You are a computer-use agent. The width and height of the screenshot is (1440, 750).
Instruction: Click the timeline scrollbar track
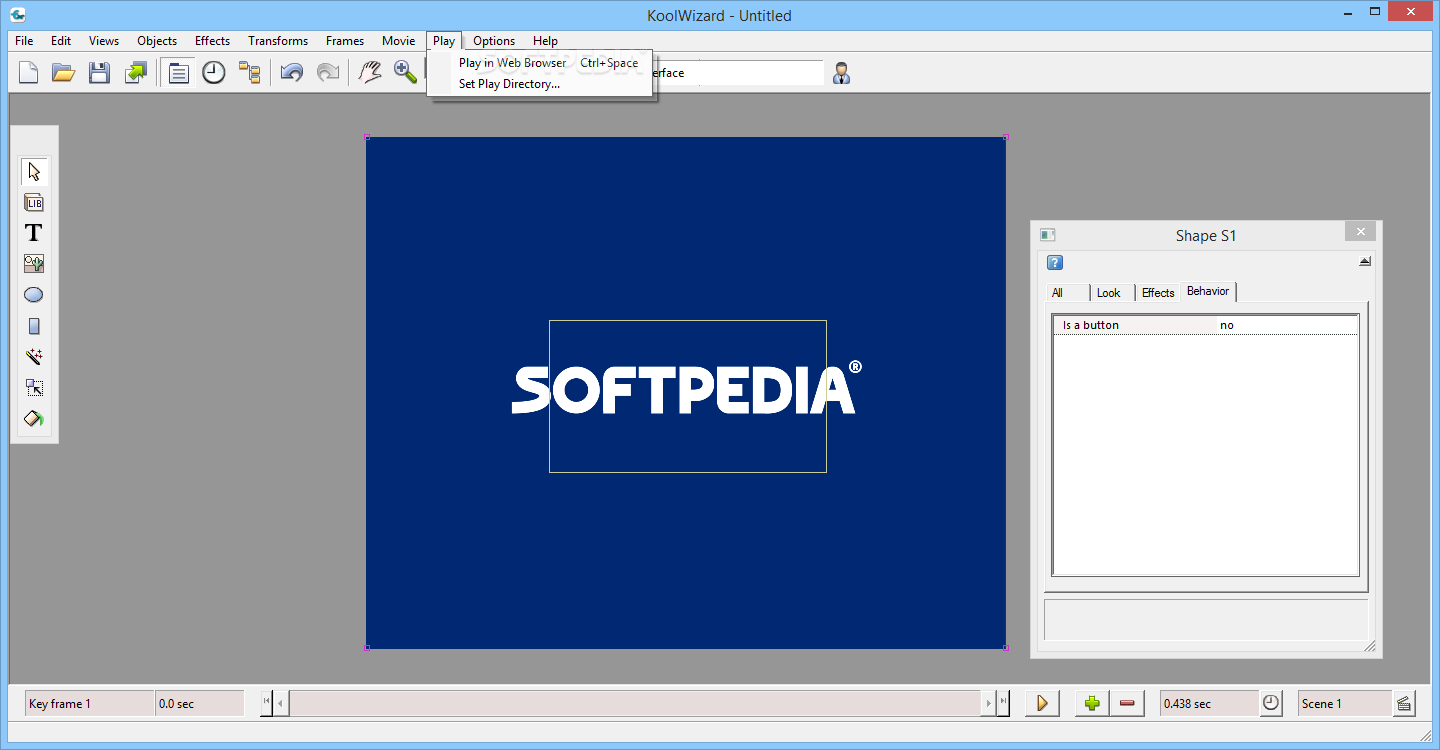click(635, 703)
